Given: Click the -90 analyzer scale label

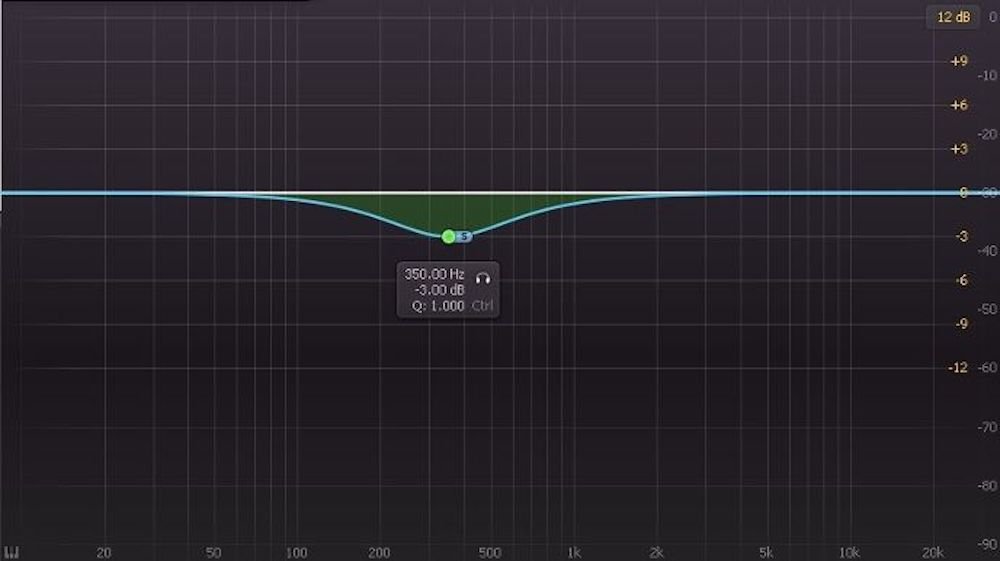Looking at the screenshot, I should click(x=986, y=545).
